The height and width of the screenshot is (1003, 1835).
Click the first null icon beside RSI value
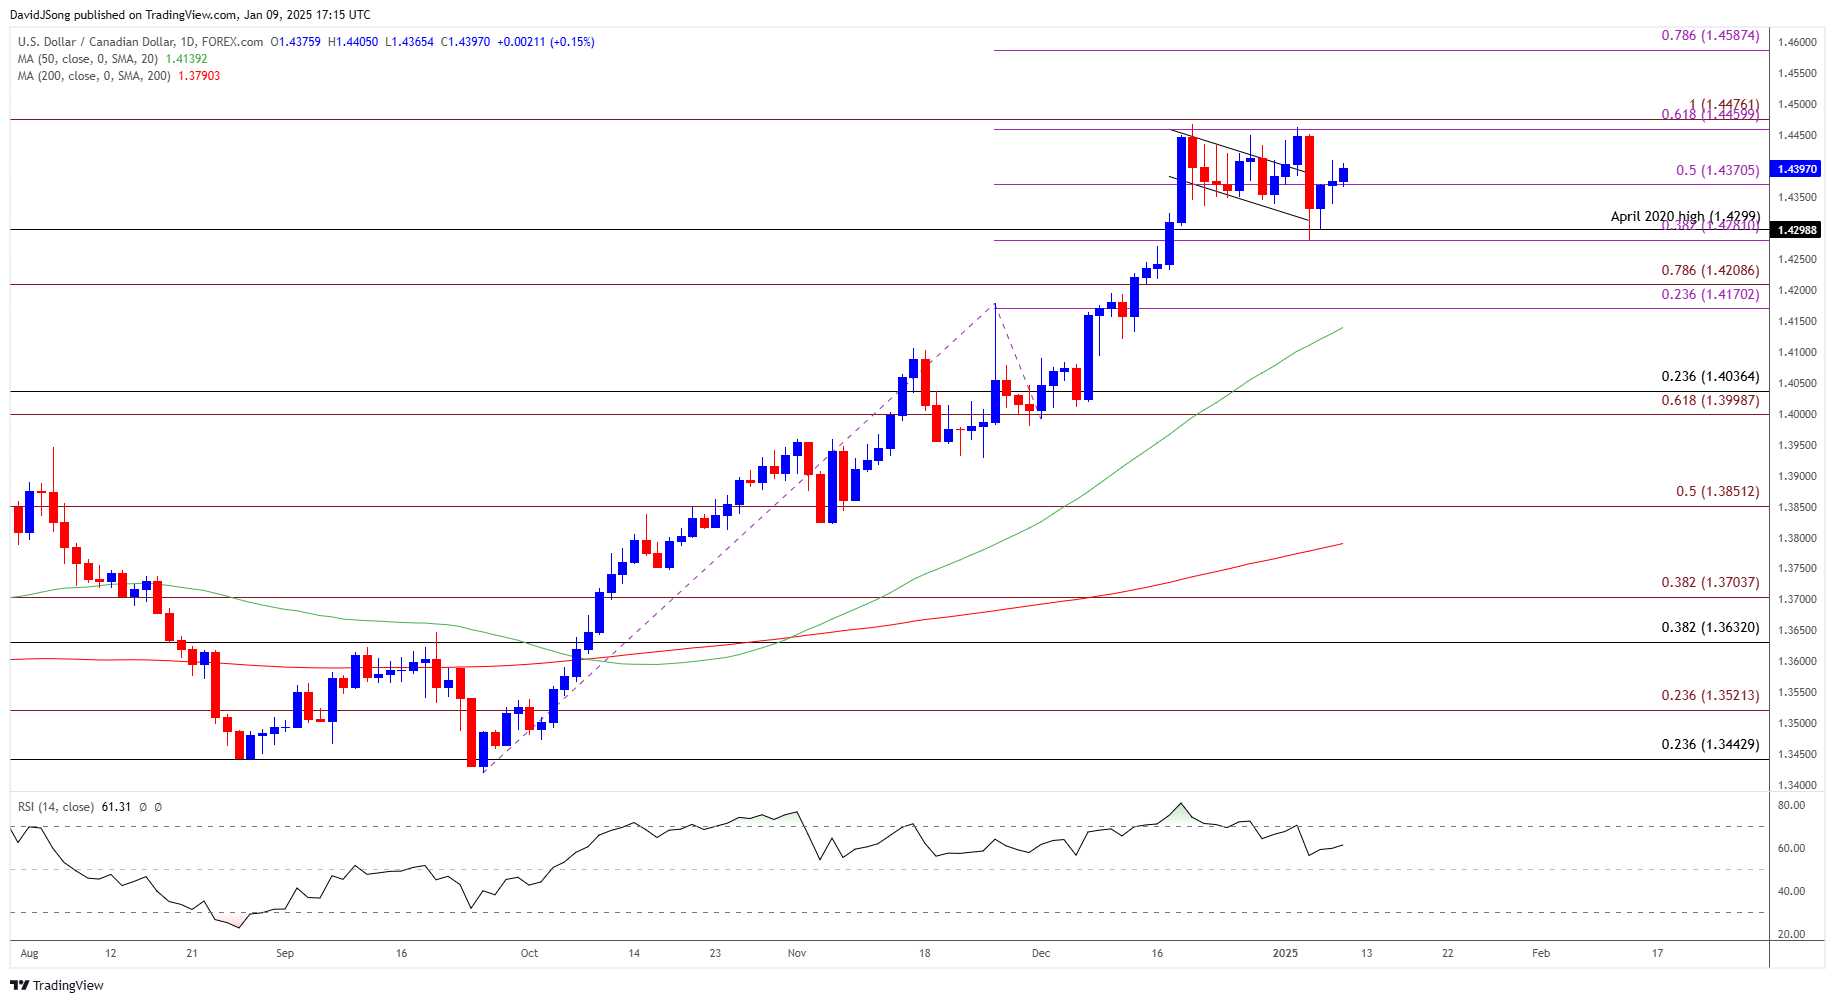pyautogui.click(x=143, y=807)
